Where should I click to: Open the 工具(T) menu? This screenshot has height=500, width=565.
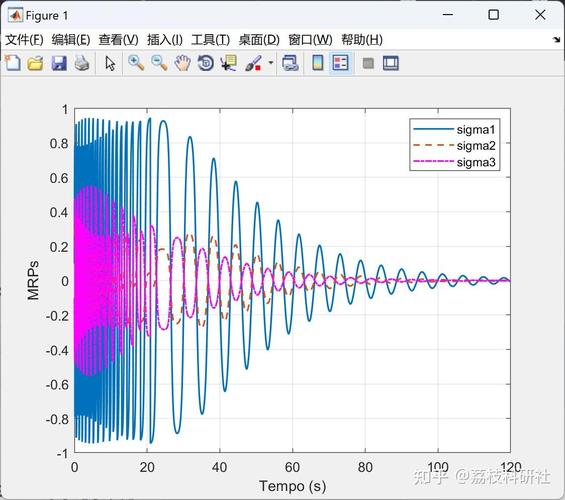point(210,40)
